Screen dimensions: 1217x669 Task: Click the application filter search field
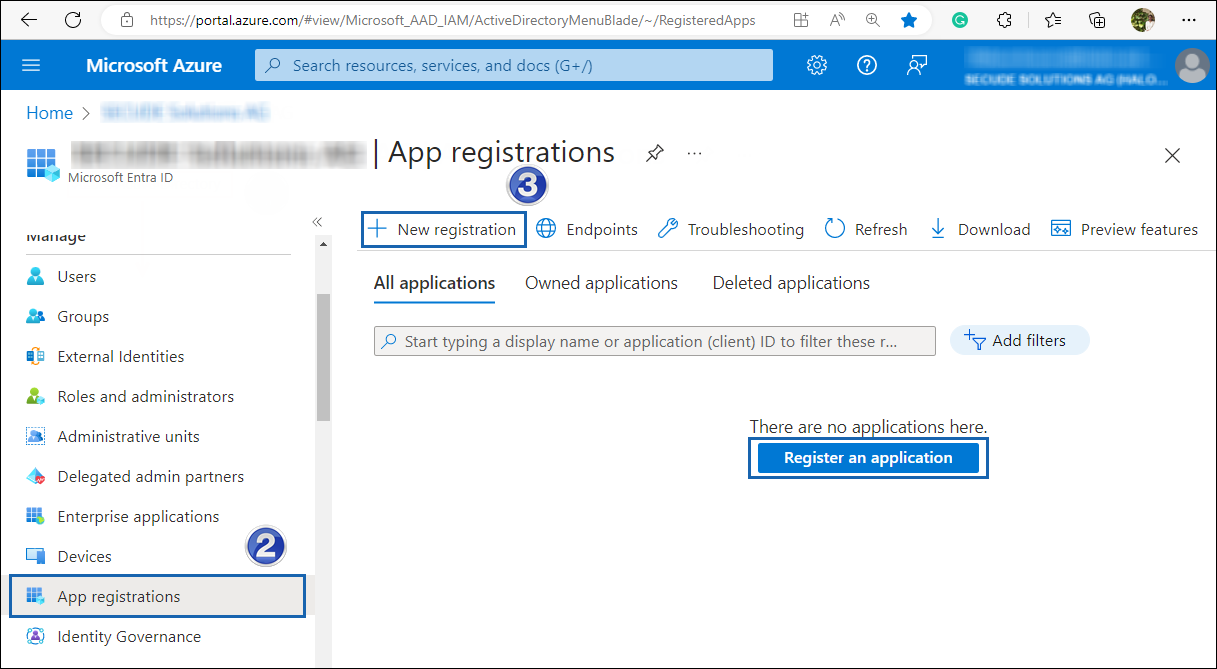[655, 340]
